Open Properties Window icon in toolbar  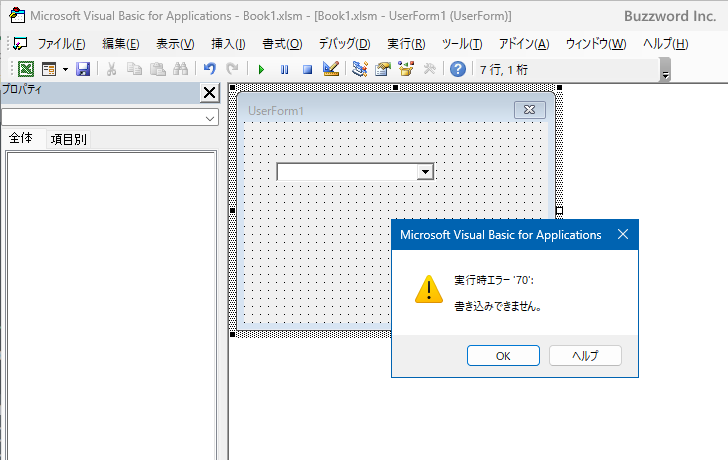click(x=383, y=69)
